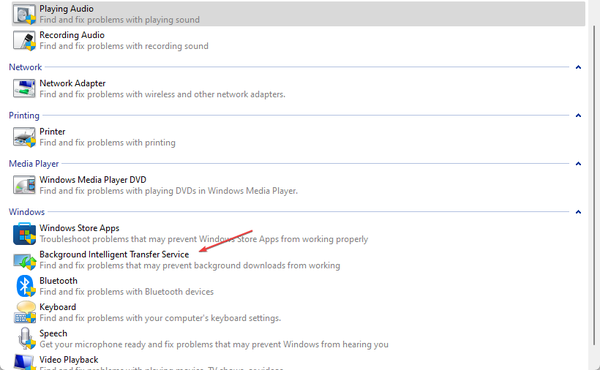Click description about playing DVDs in Media Player

coord(168,191)
